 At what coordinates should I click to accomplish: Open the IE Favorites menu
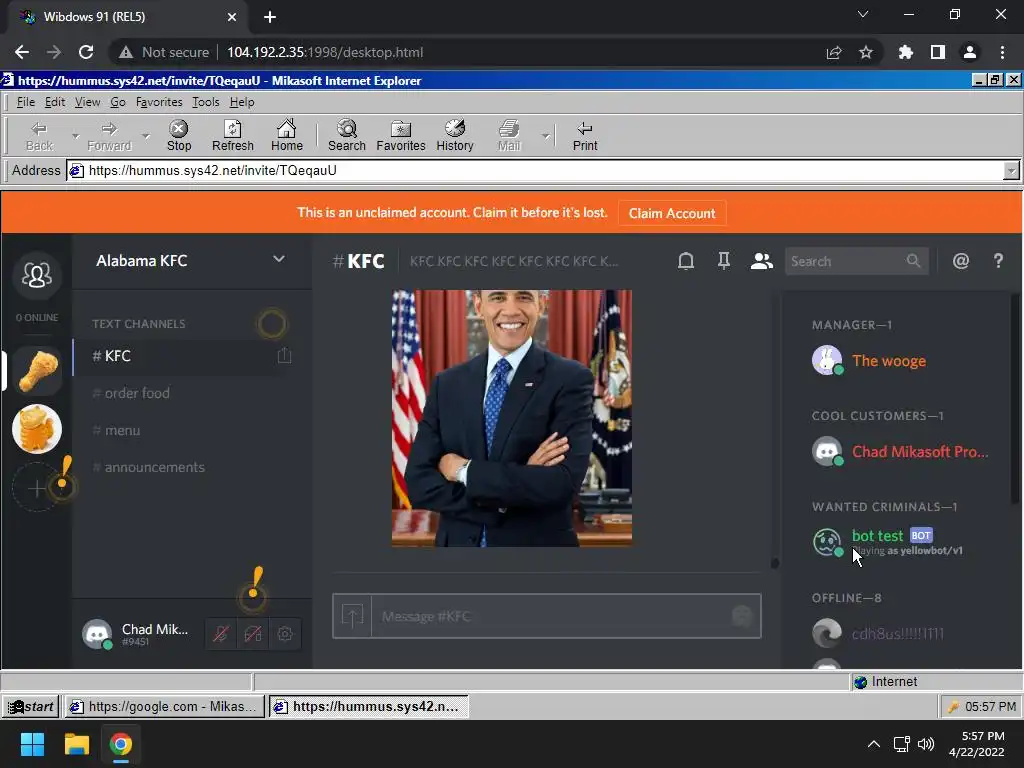coord(159,102)
